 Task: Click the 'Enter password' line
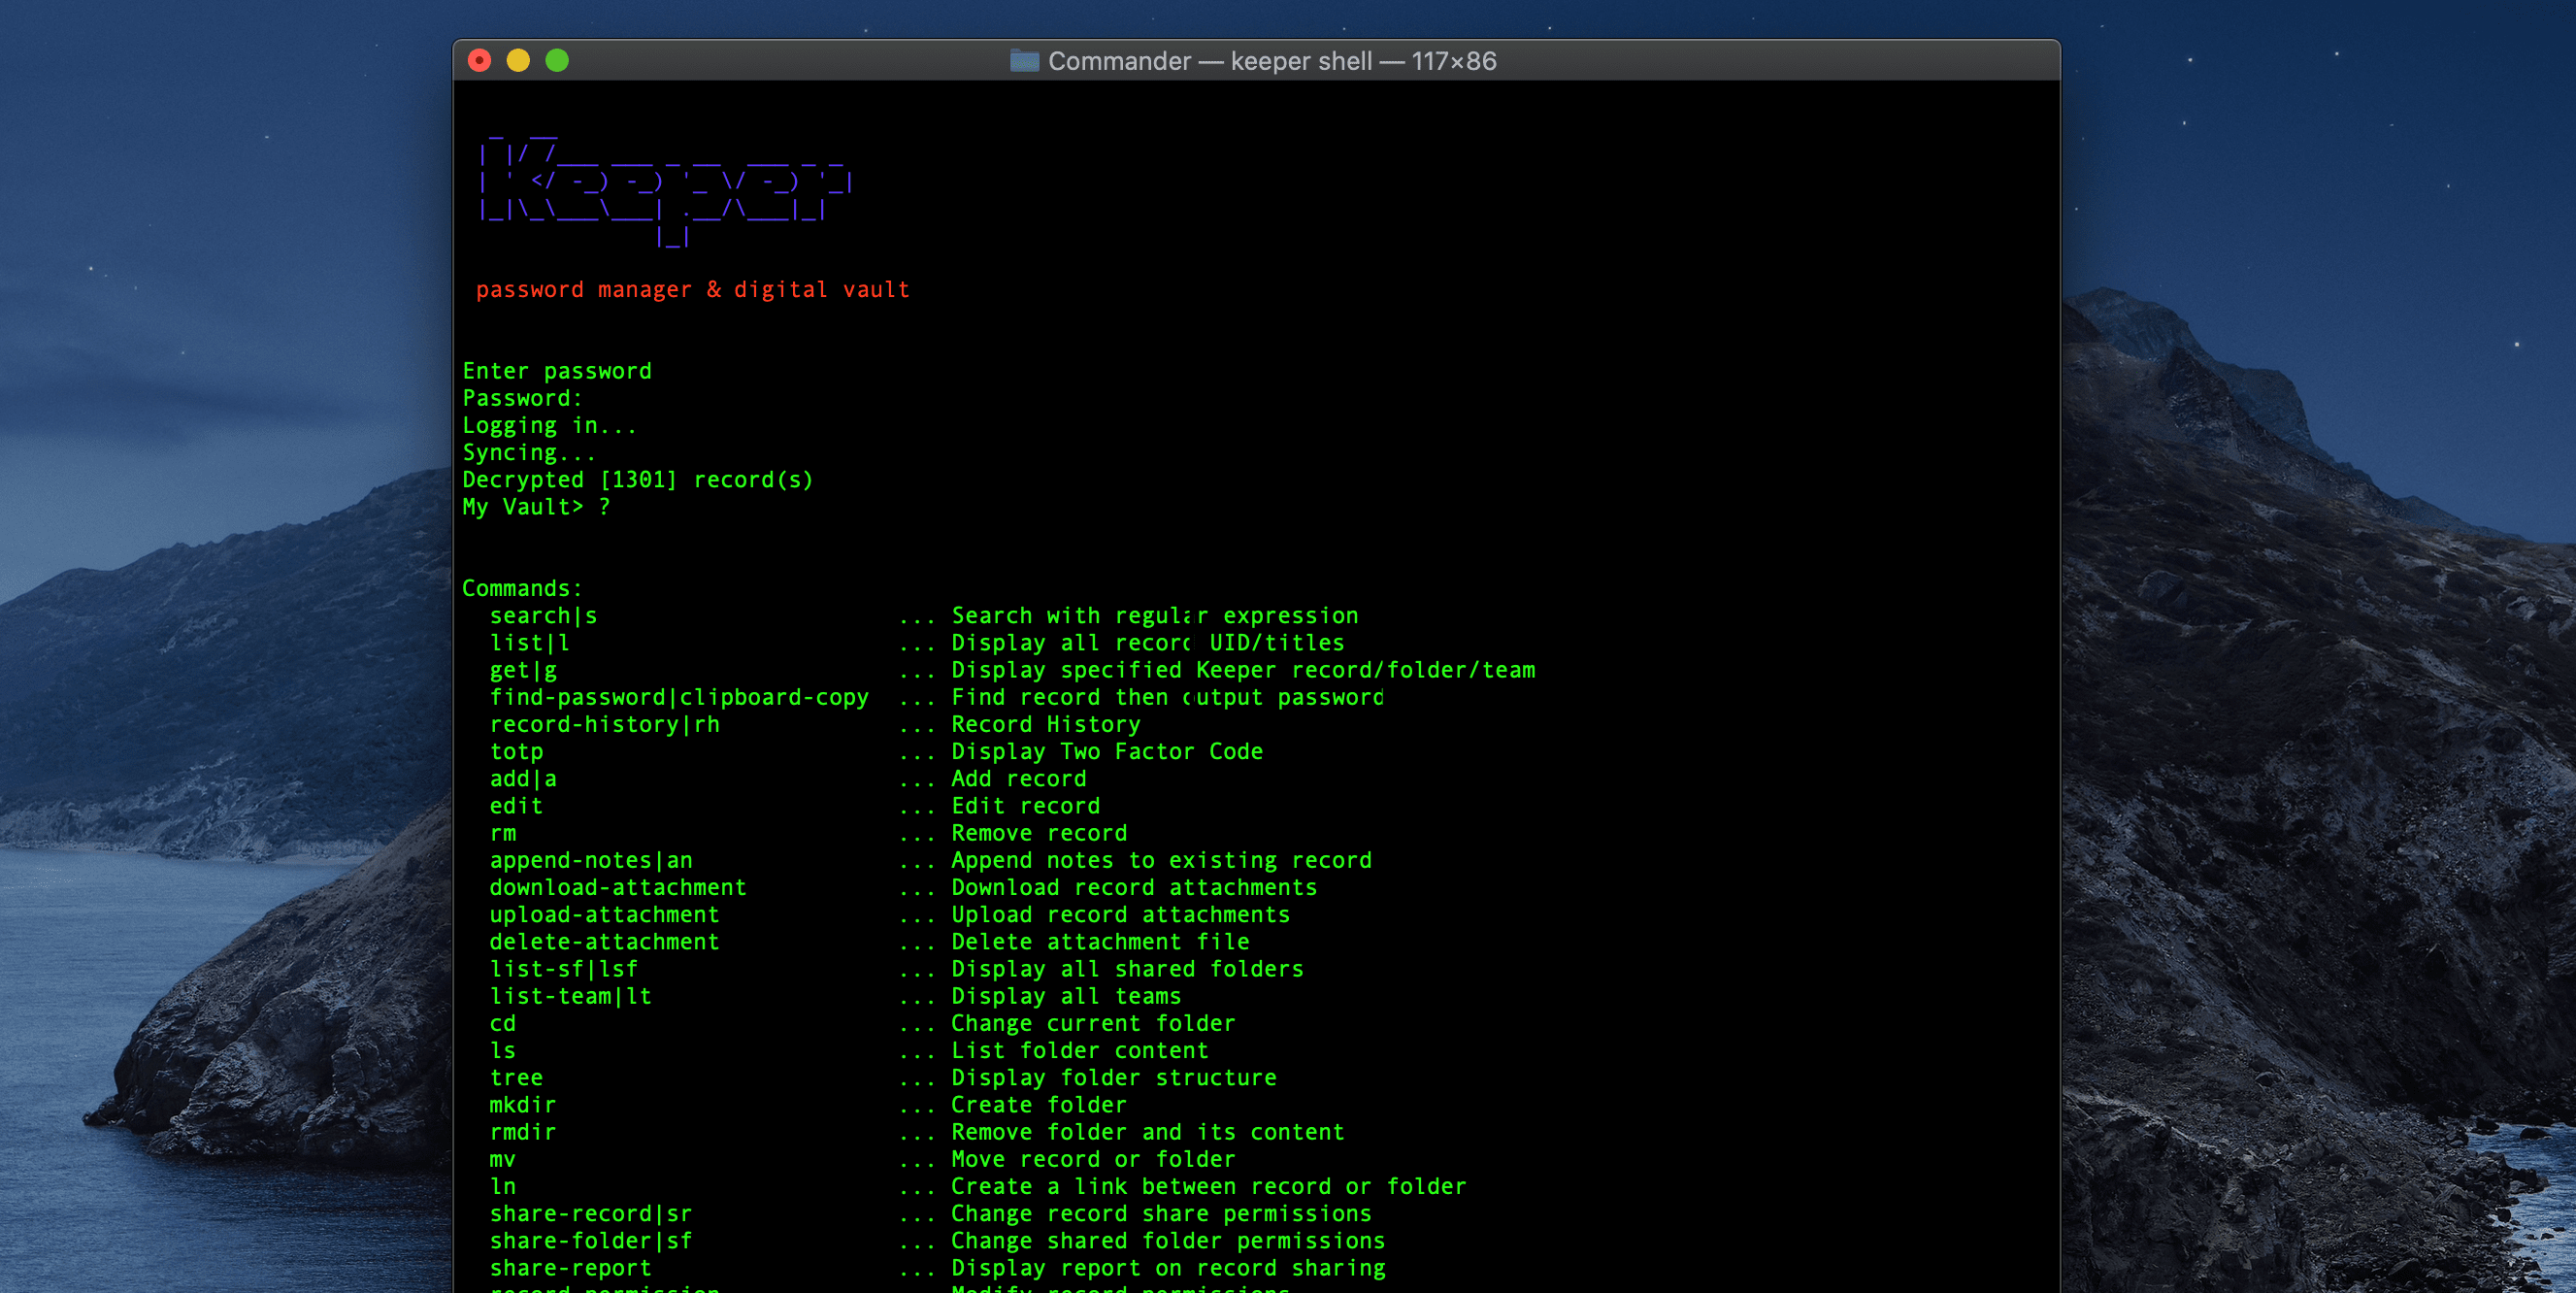click(557, 371)
